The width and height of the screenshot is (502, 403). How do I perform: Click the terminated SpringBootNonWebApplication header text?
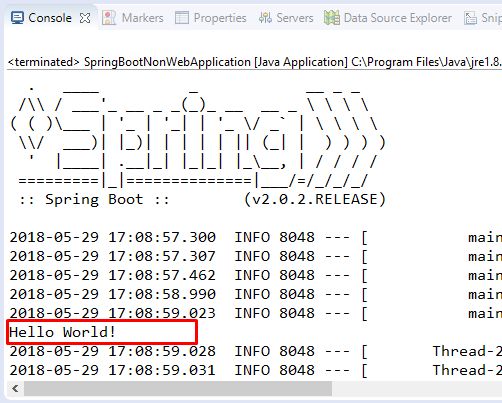click(255, 62)
